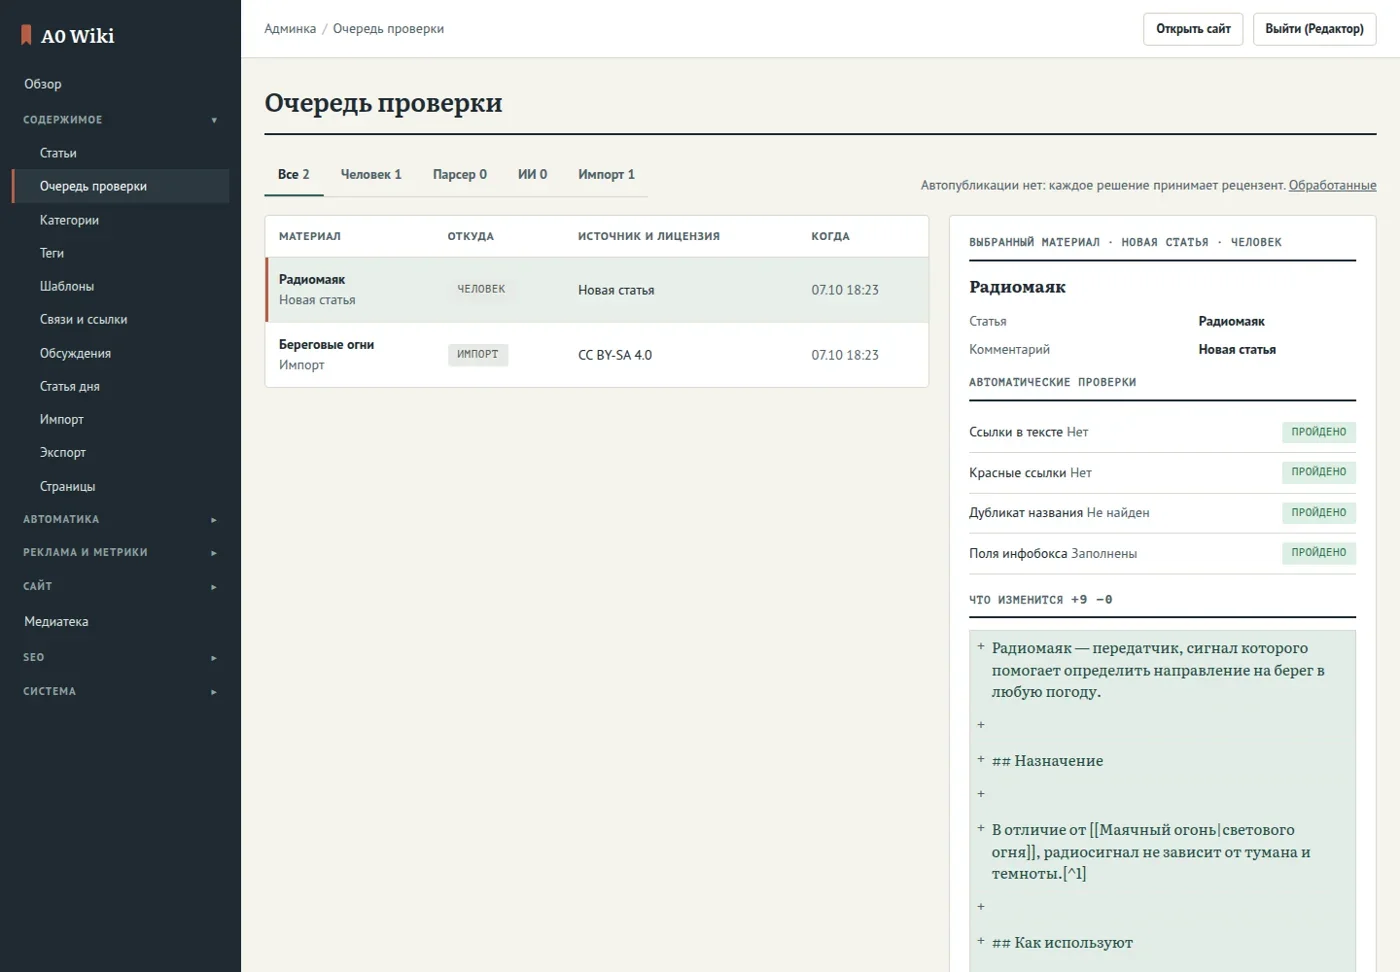Click ПРОЙДЕНО badge for Поля инфобокса

tap(1318, 552)
